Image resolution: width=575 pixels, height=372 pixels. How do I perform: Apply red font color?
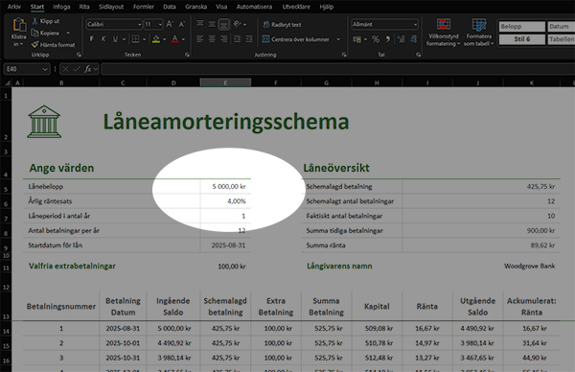175,39
